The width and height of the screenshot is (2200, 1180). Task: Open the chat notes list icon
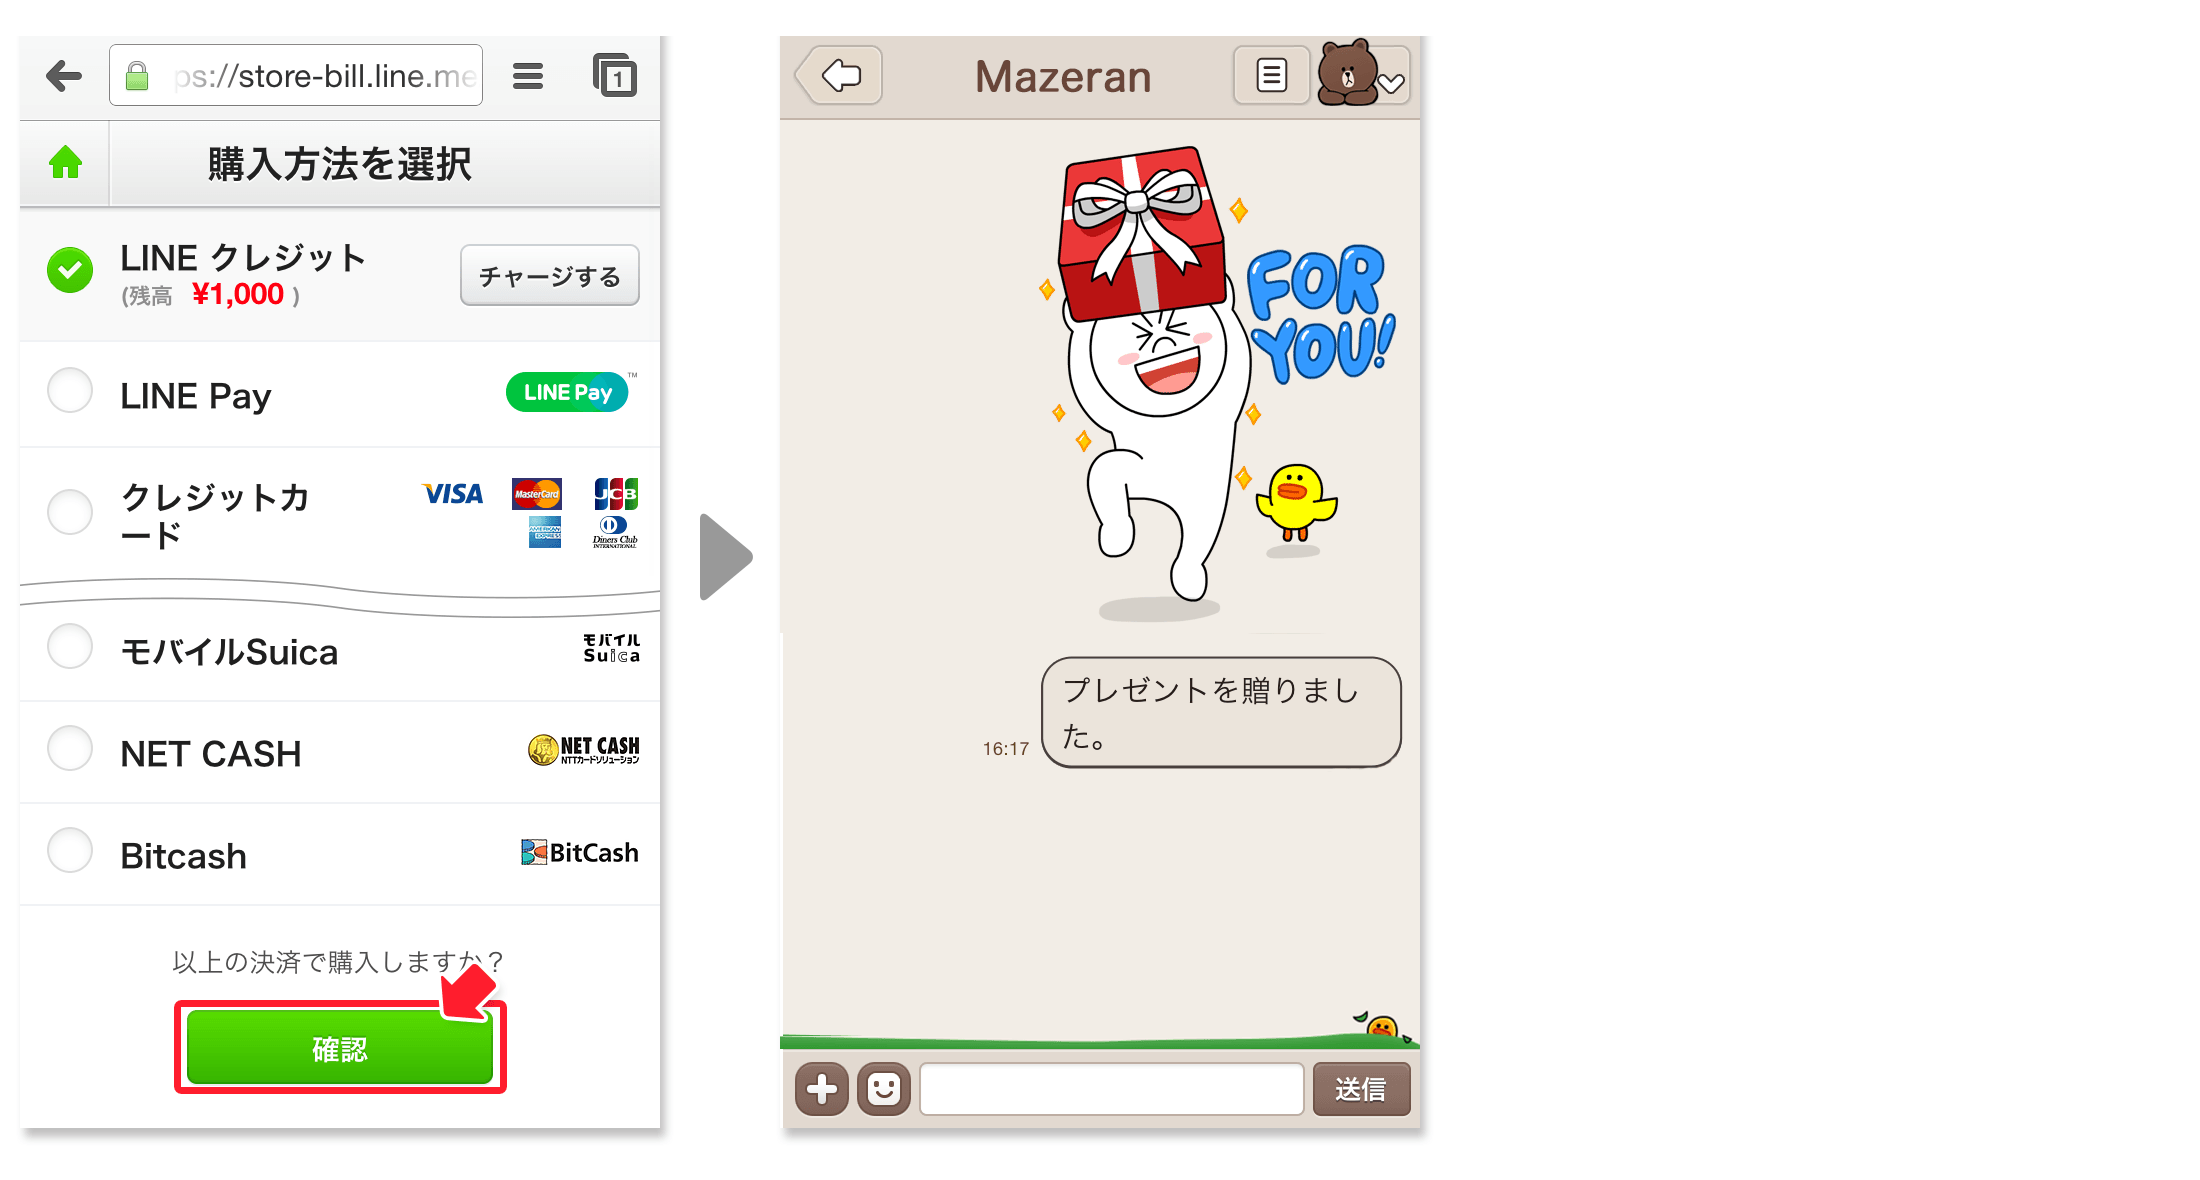(1271, 75)
